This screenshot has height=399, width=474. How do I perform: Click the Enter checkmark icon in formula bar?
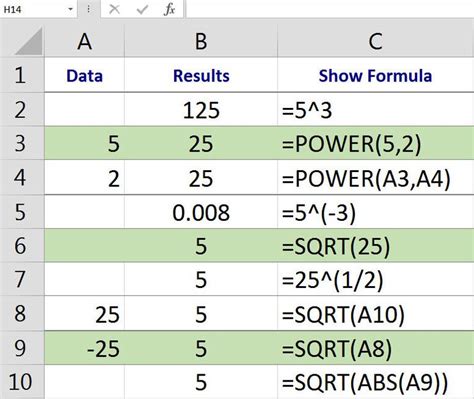pyautogui.click(x=142, y=9)
